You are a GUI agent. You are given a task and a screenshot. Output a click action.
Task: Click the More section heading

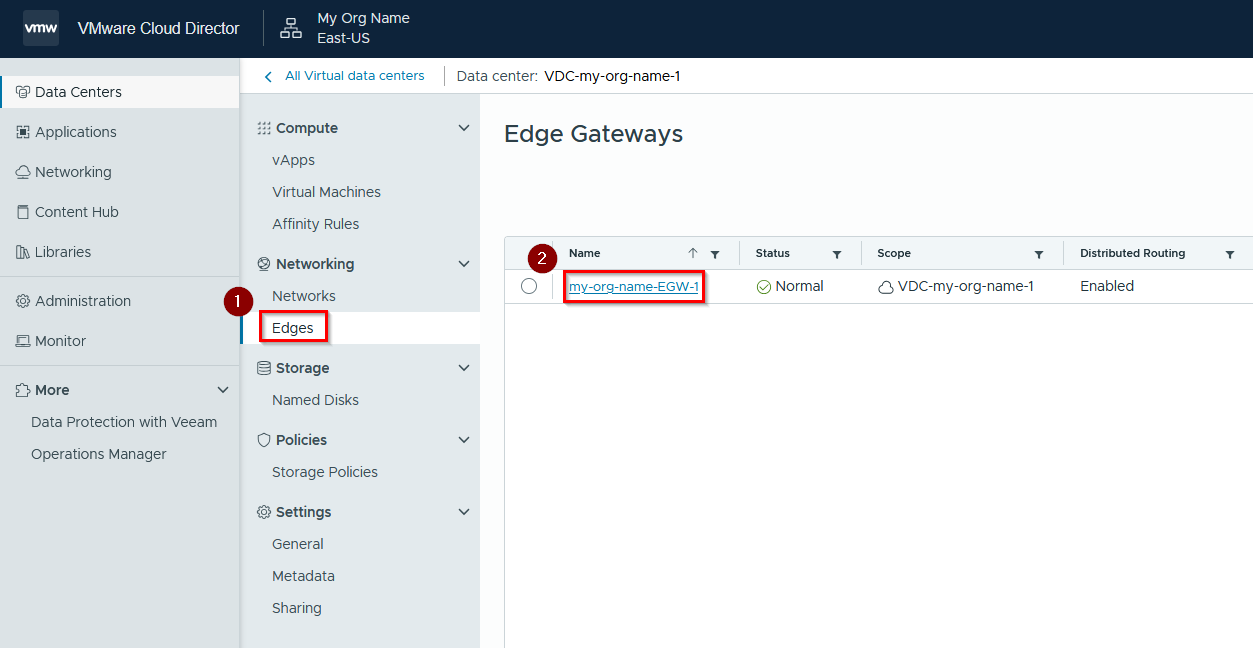[x=52, y=390]
